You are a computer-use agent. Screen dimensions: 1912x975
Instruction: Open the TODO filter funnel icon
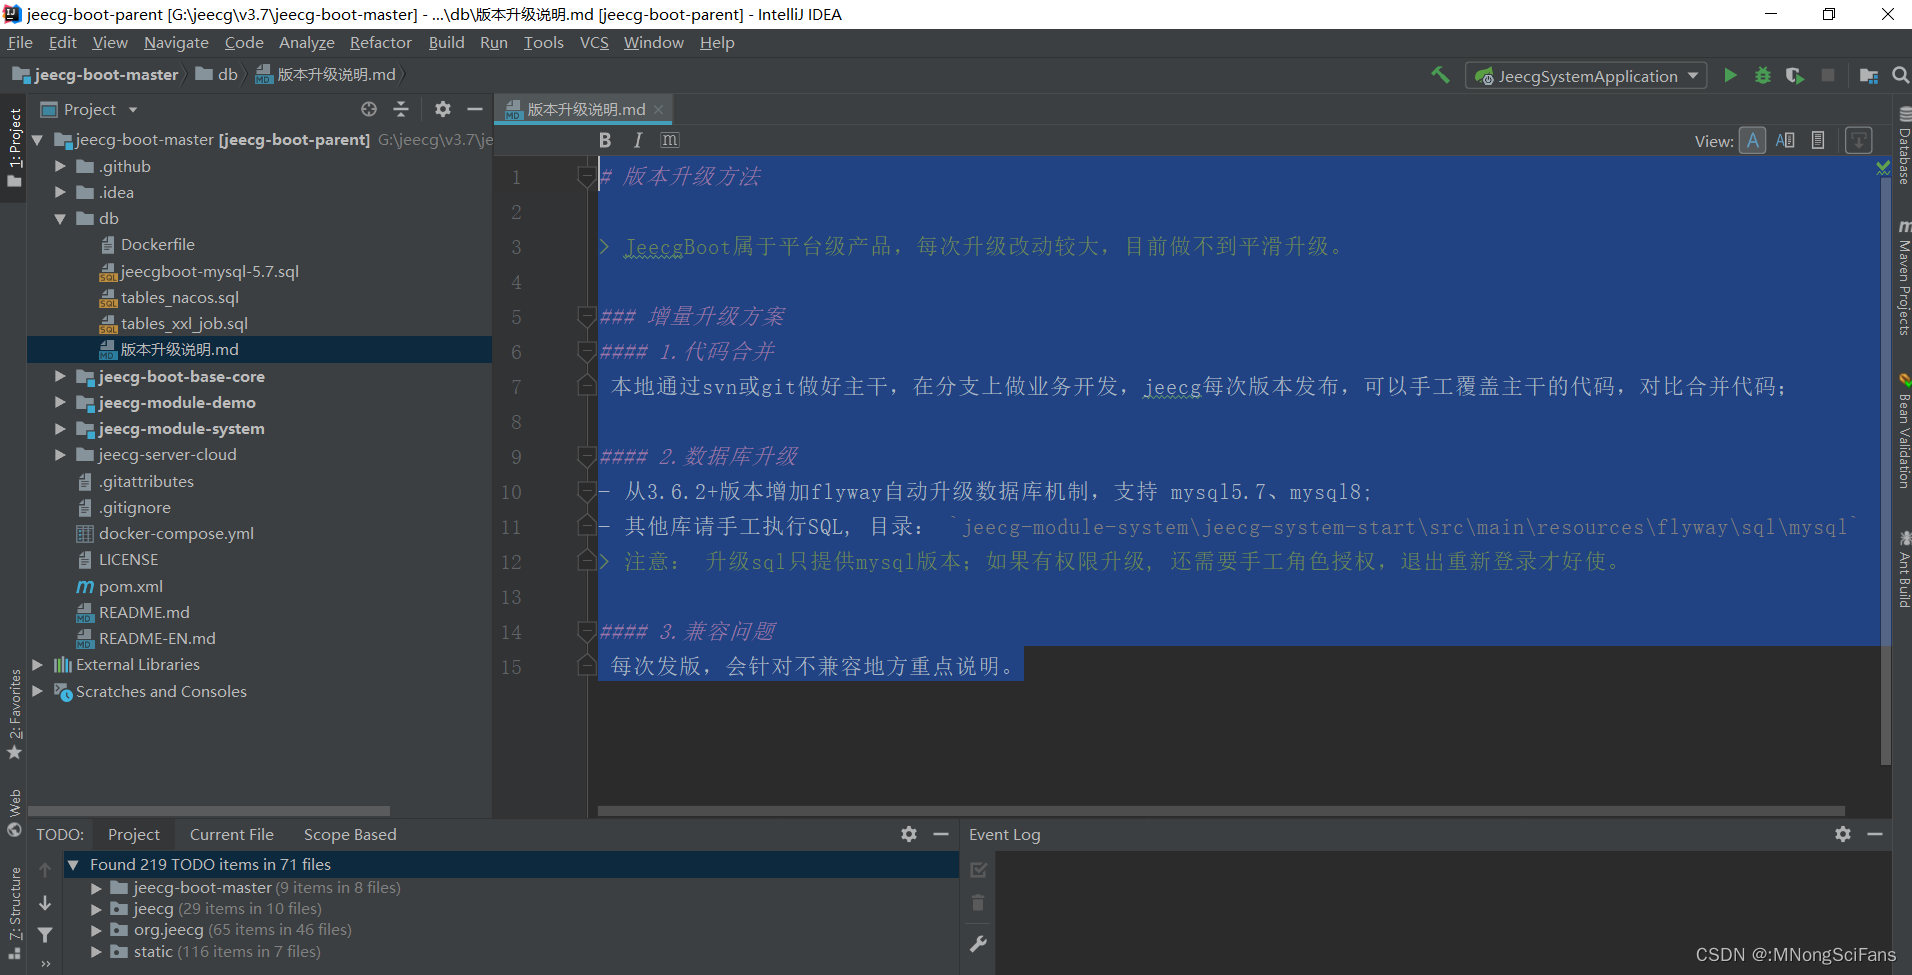pos(45,935)
